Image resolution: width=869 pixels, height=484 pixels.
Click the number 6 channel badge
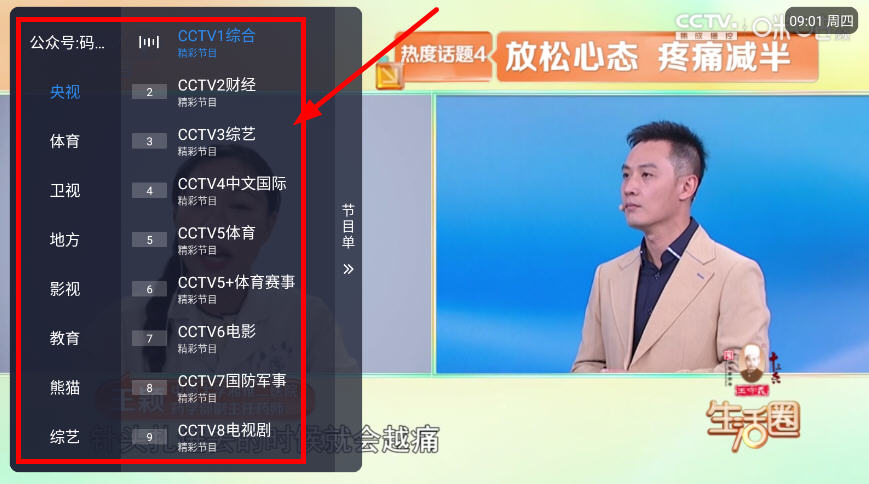149,289
